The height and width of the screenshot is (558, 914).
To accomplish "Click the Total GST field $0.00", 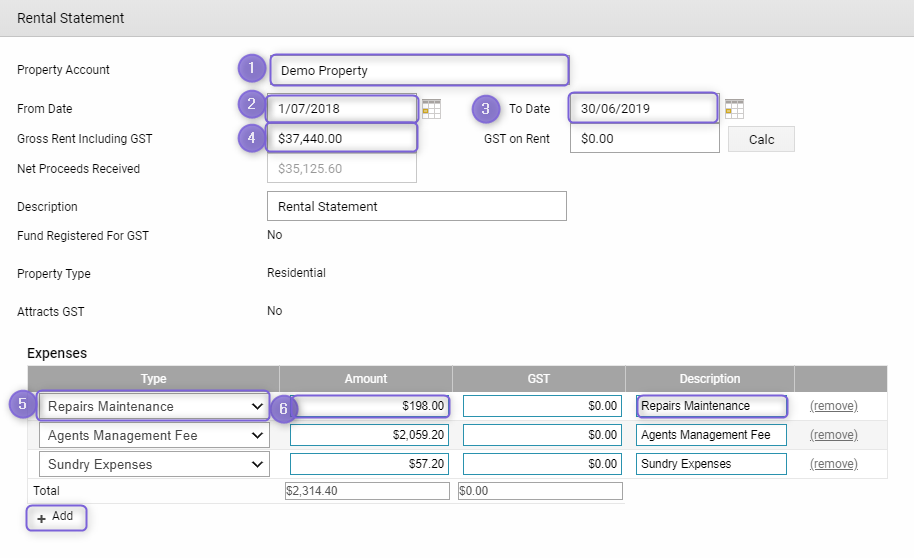I will (x=540, y=491).
